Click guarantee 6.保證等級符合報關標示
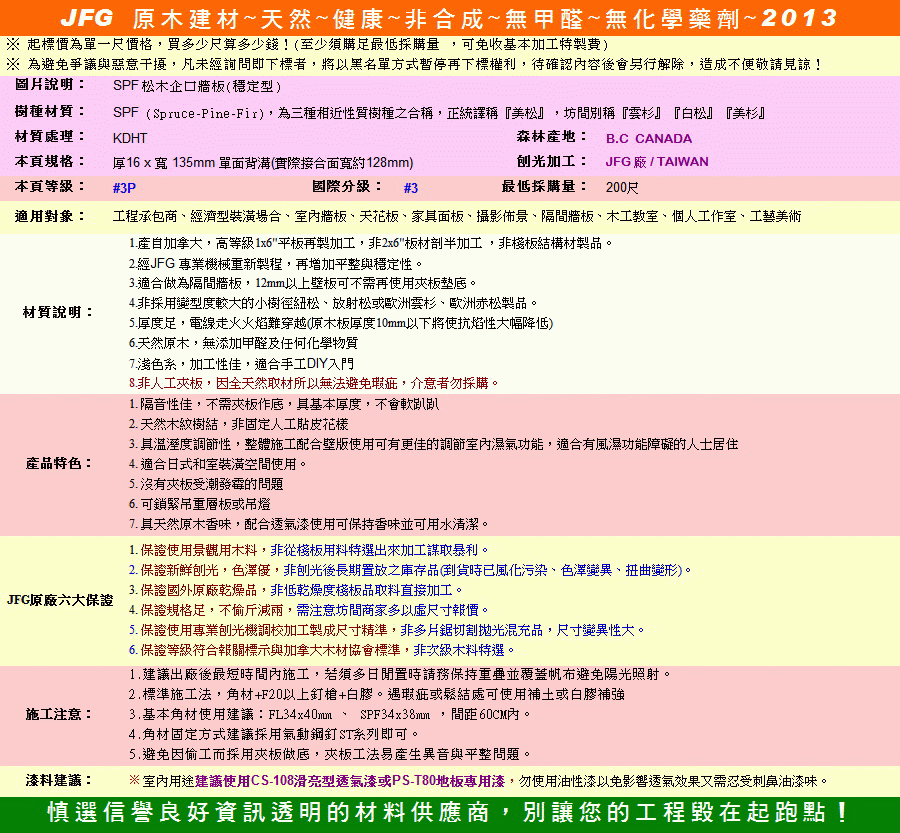The width and height of the screenshot is (900, 833). [x=322, y=650]
